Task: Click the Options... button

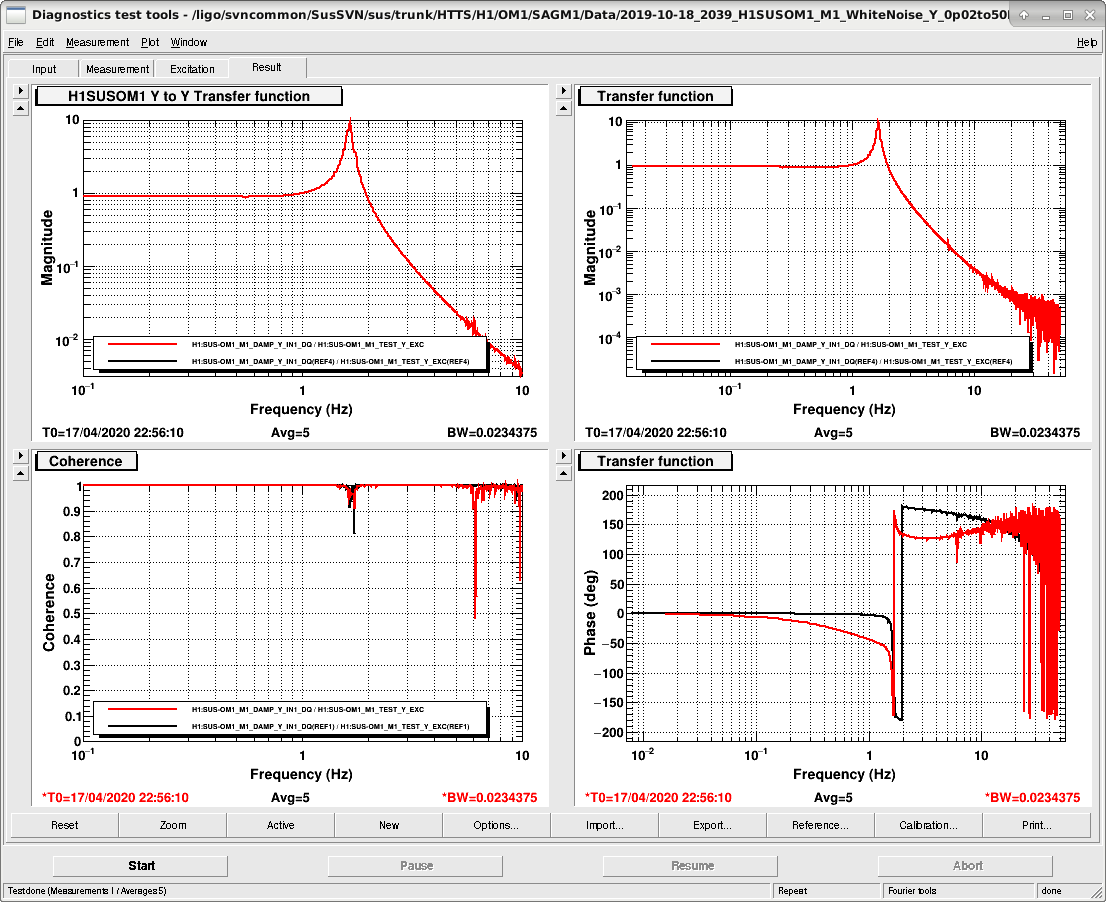Action: [496, 825]
